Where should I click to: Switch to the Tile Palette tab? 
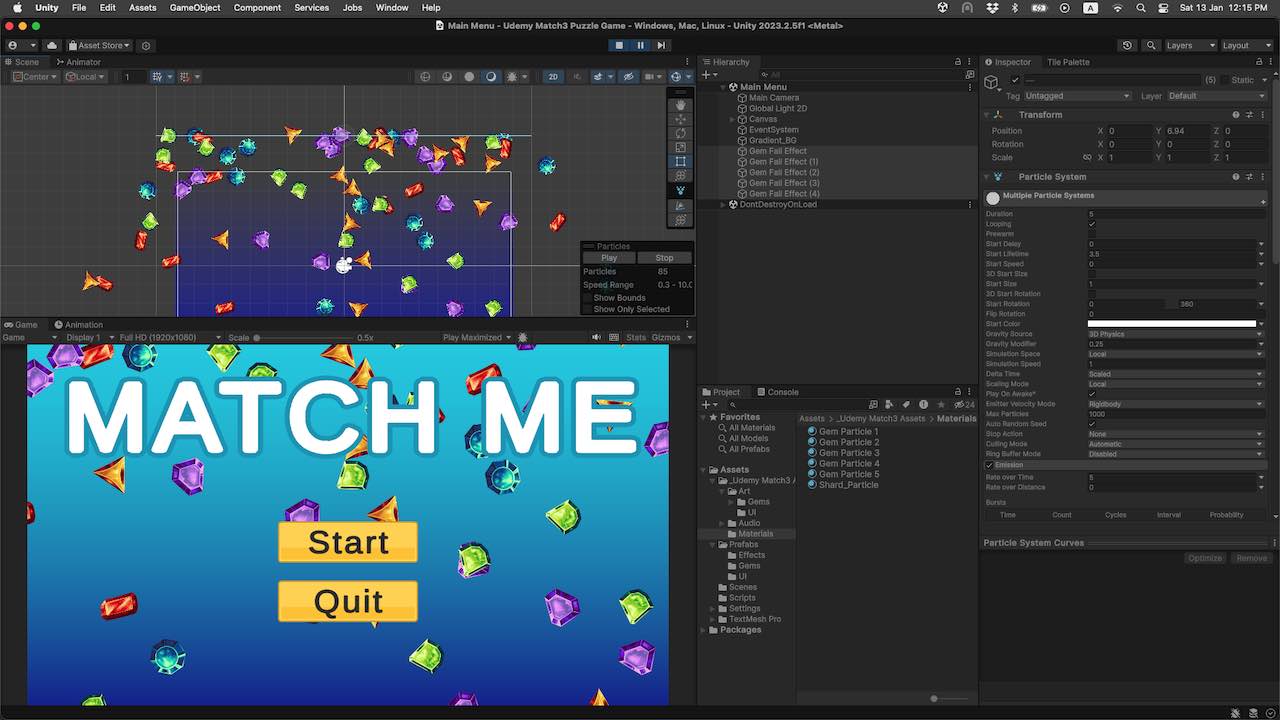(1068, 62)
